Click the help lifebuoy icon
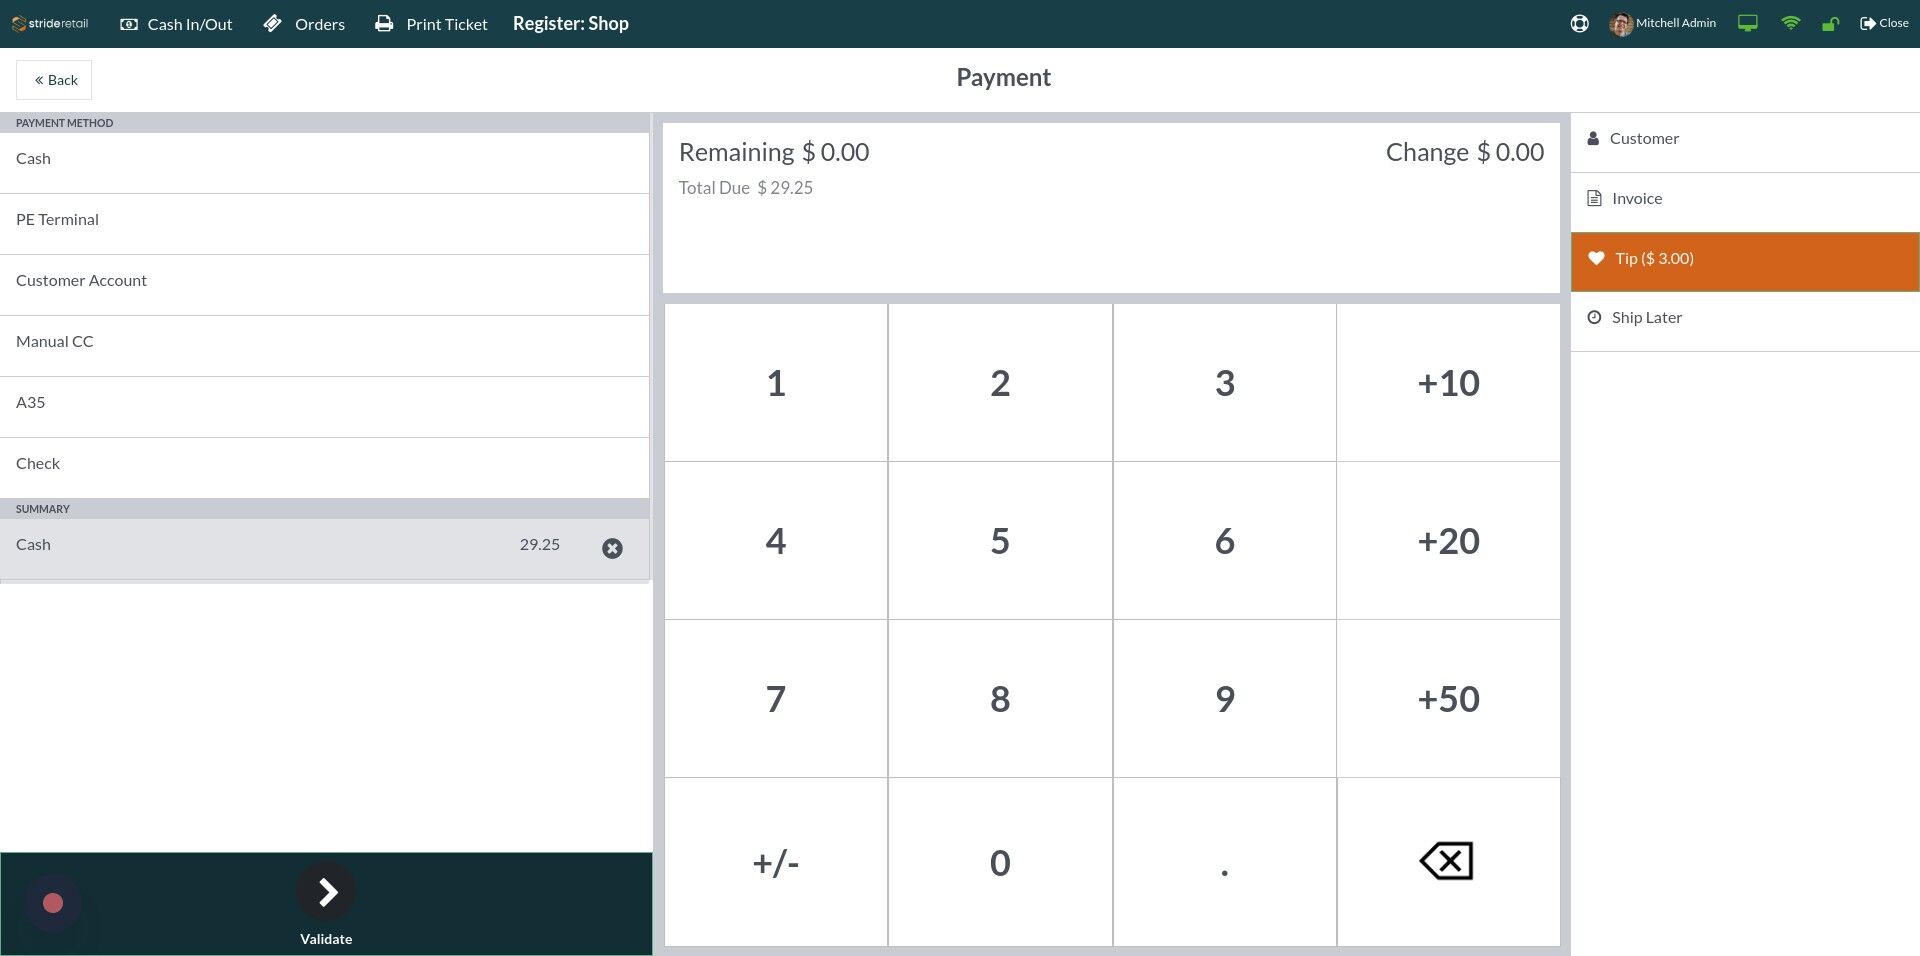Viewport: 1920px width, 956px height. point(1579,23)
